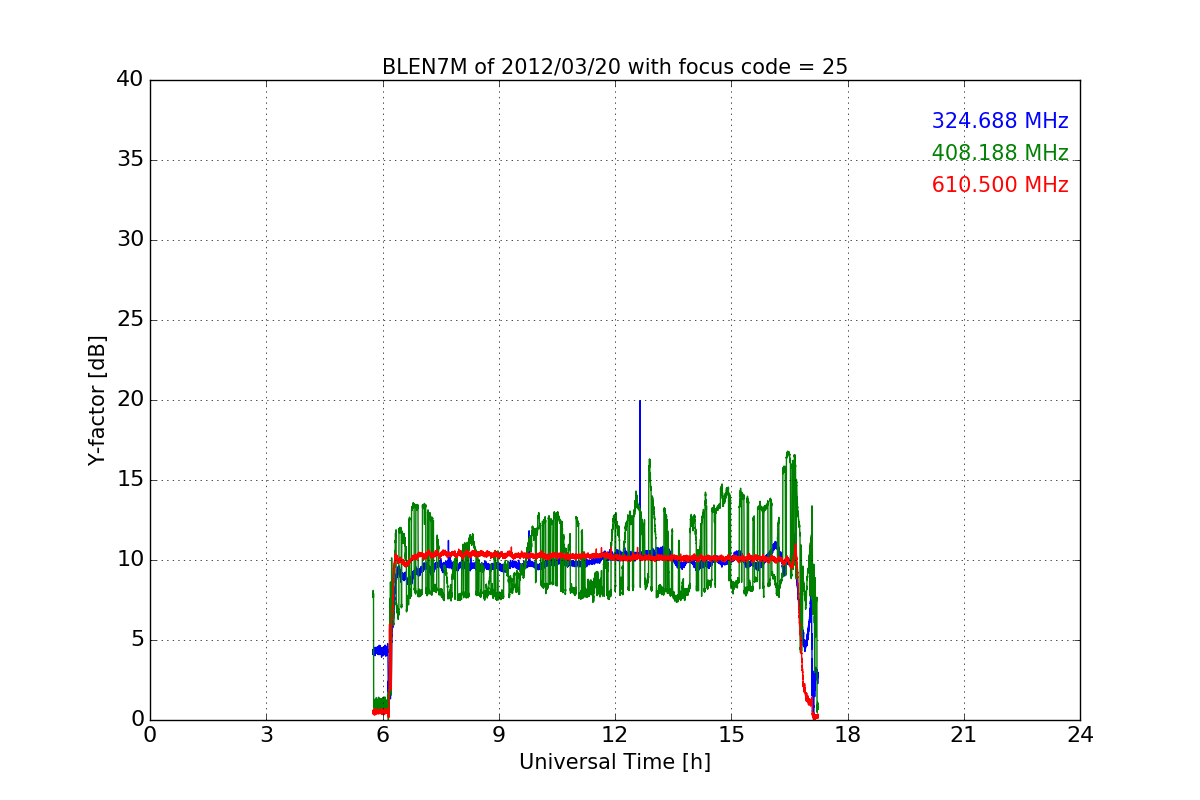Click the x-axis tick label "3"
The width and height of the screenshot is (1200, 800).
click(266, 735)
